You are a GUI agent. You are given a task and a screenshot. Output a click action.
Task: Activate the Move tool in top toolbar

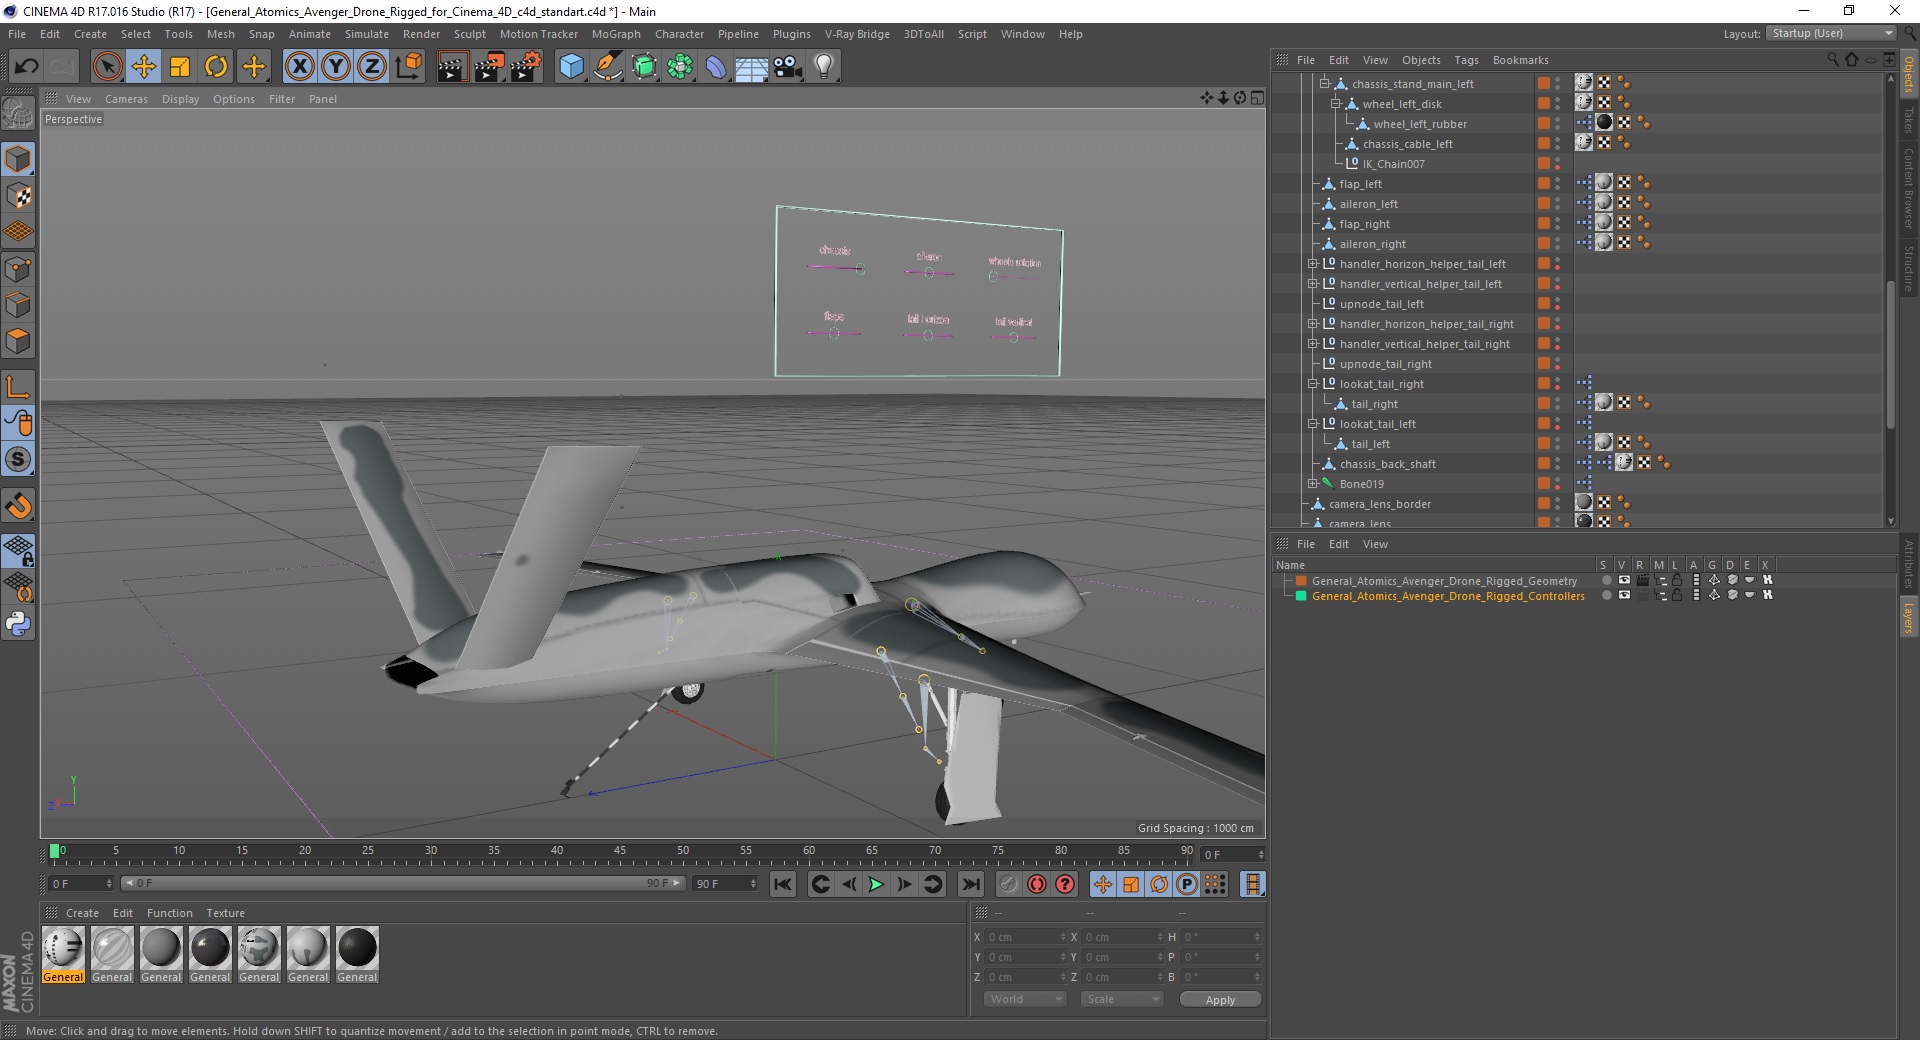[x=144, y=67]
